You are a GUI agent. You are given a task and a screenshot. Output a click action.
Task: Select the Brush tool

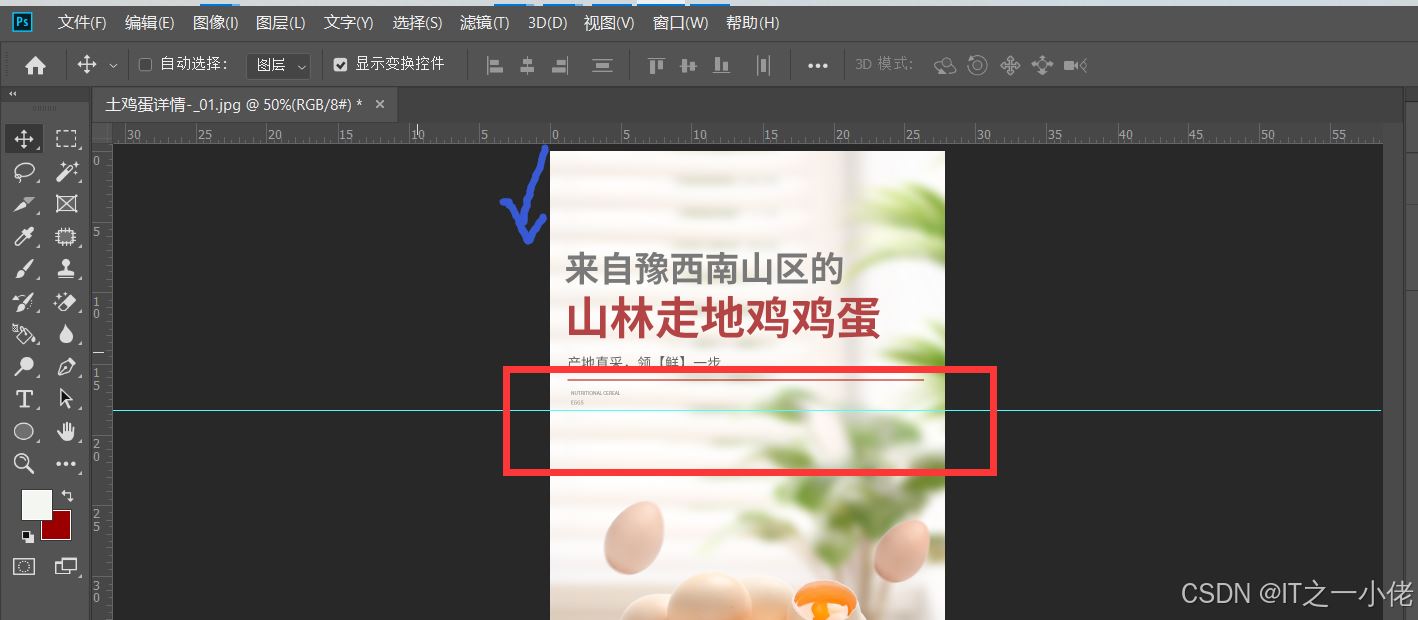pyautogui.click(x=24, y=269)
